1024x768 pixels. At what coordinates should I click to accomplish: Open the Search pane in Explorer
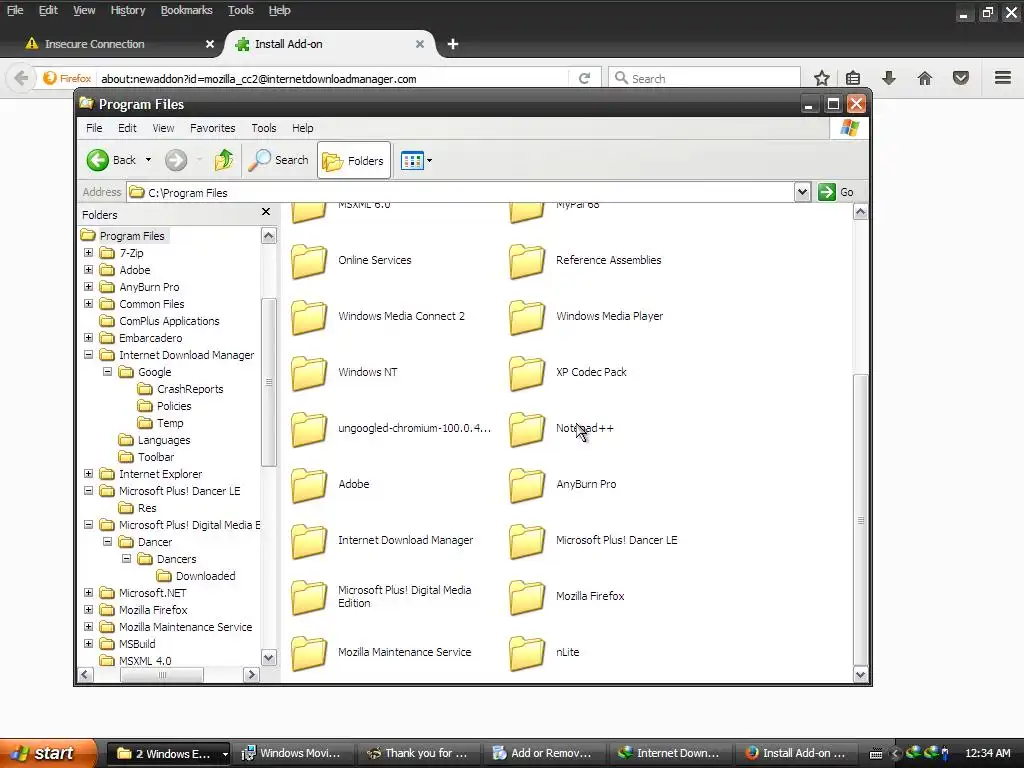tap(279, 160)
